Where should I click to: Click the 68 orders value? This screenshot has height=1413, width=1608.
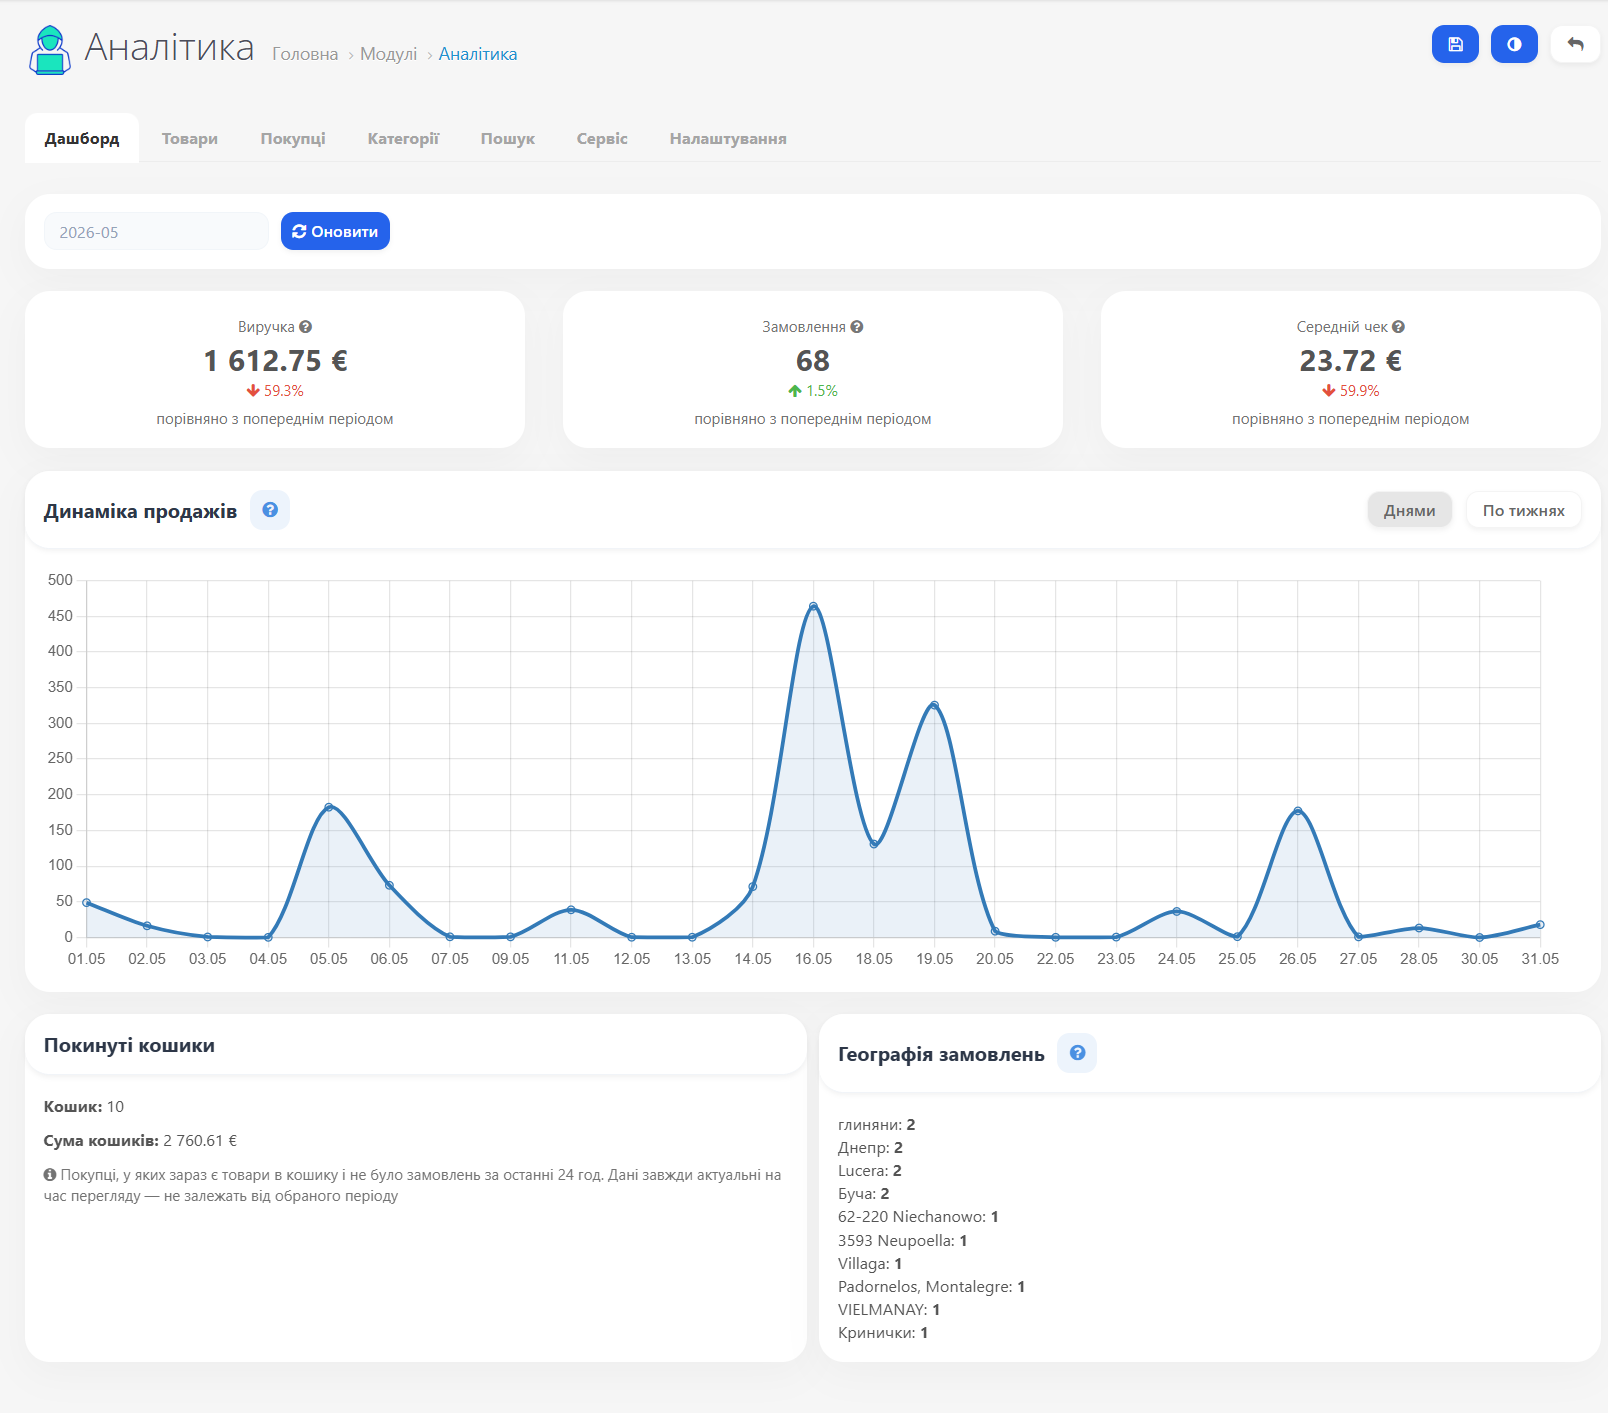pyautogui.click(x=813, y=360)
